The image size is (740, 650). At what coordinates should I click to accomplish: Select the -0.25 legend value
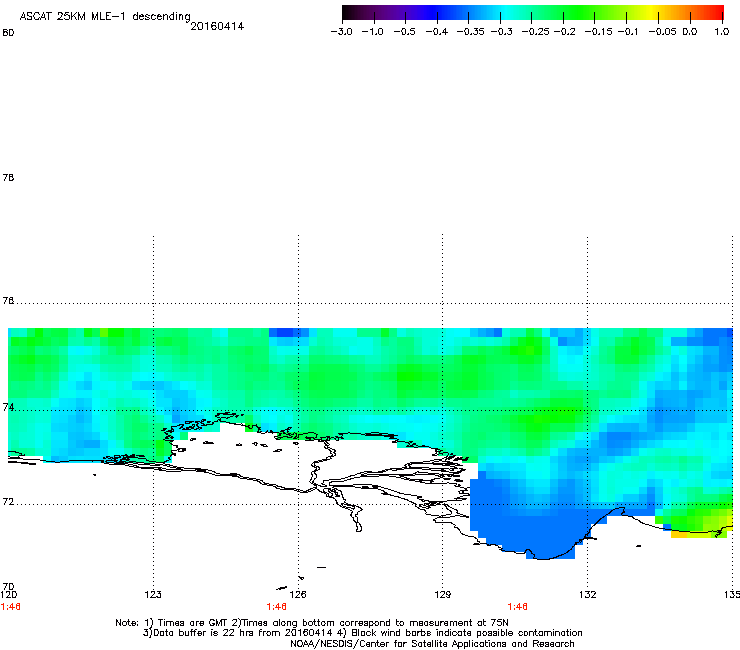pos(536,32)
